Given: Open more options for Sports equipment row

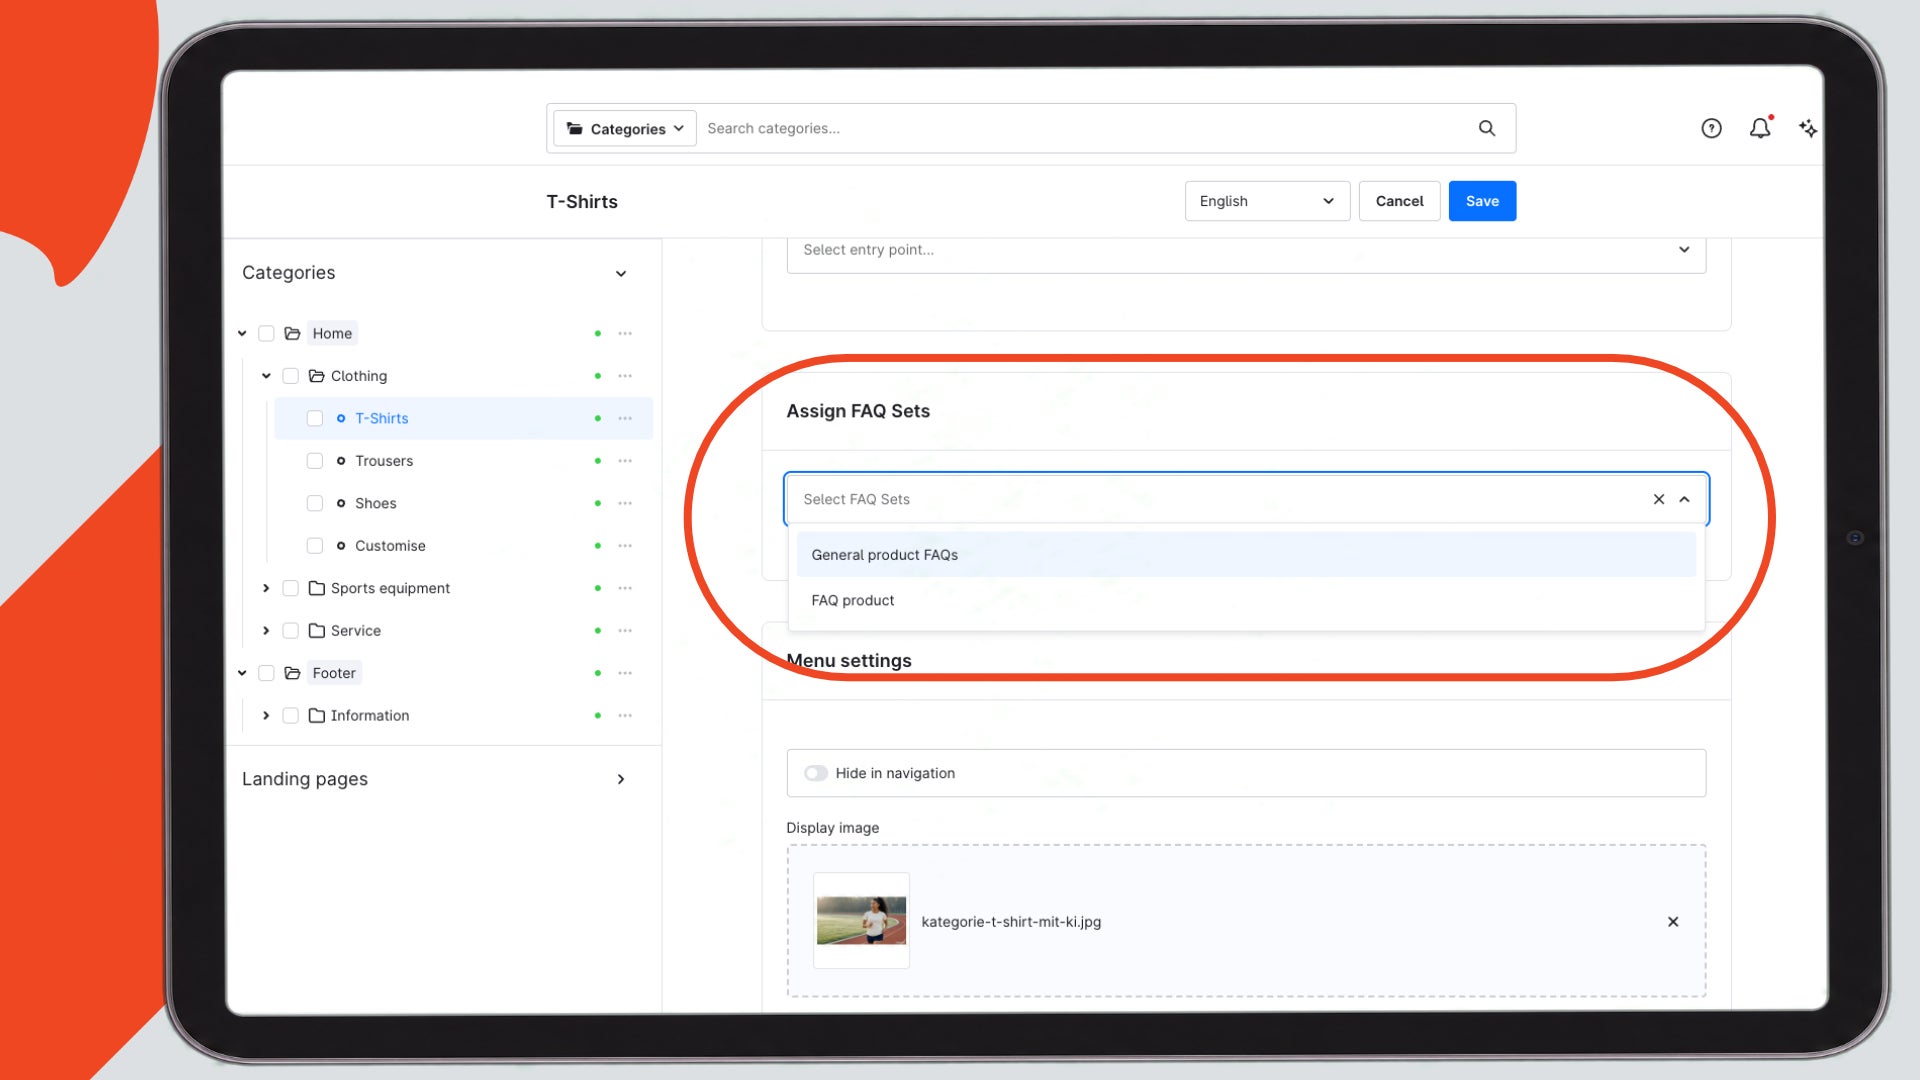Looking at the screenshot, I should coord(625,588).
